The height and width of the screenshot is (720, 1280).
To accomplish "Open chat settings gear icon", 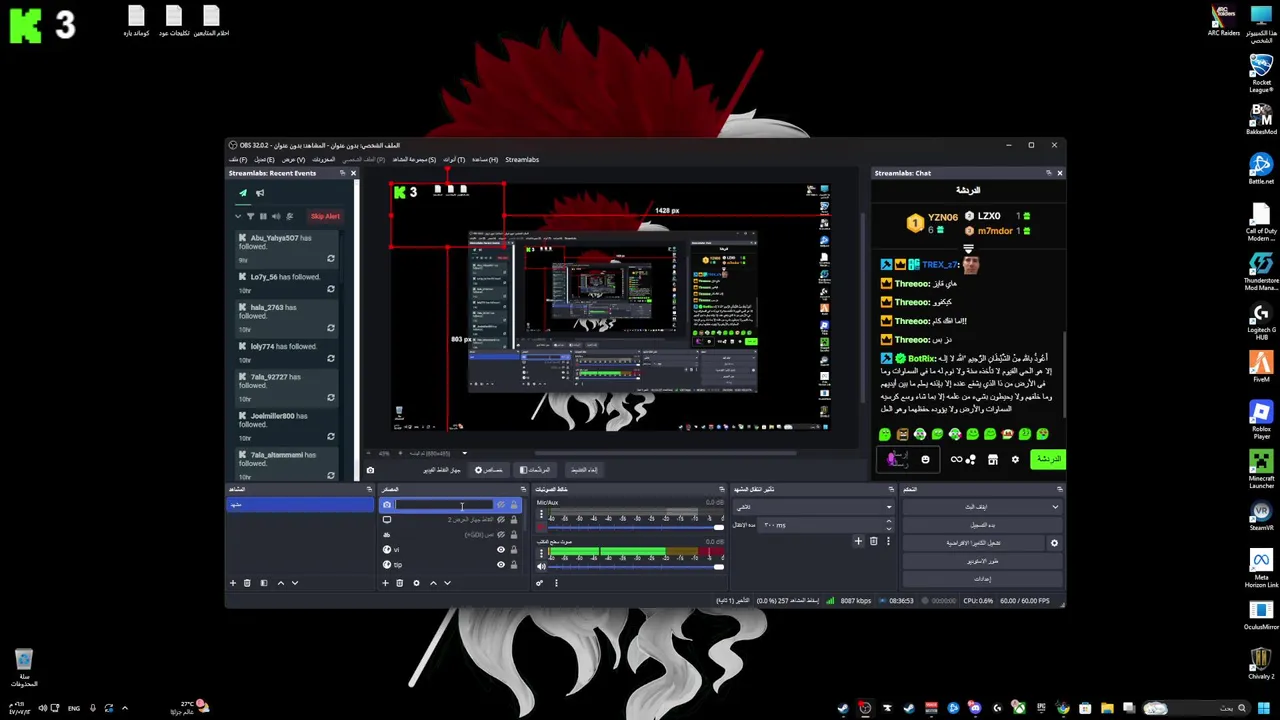I will point(1015,460).
